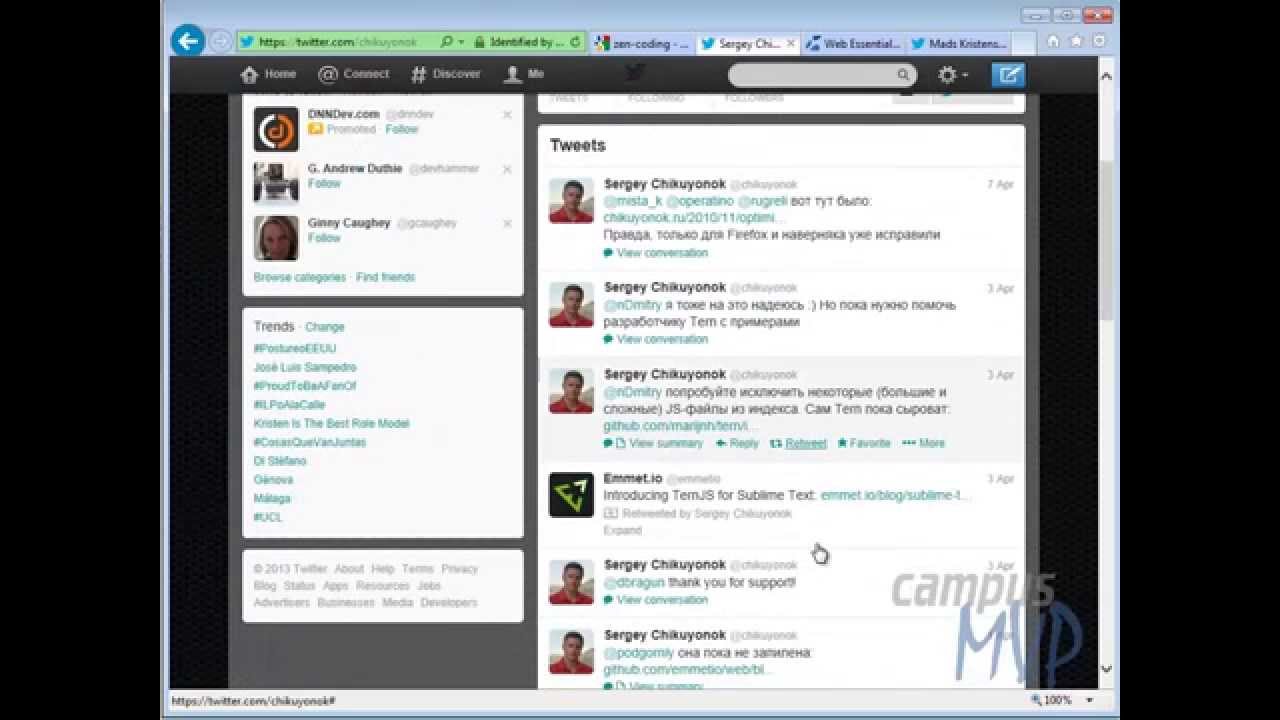Click the Twitter bird logo in nav bar

point(636,72)
